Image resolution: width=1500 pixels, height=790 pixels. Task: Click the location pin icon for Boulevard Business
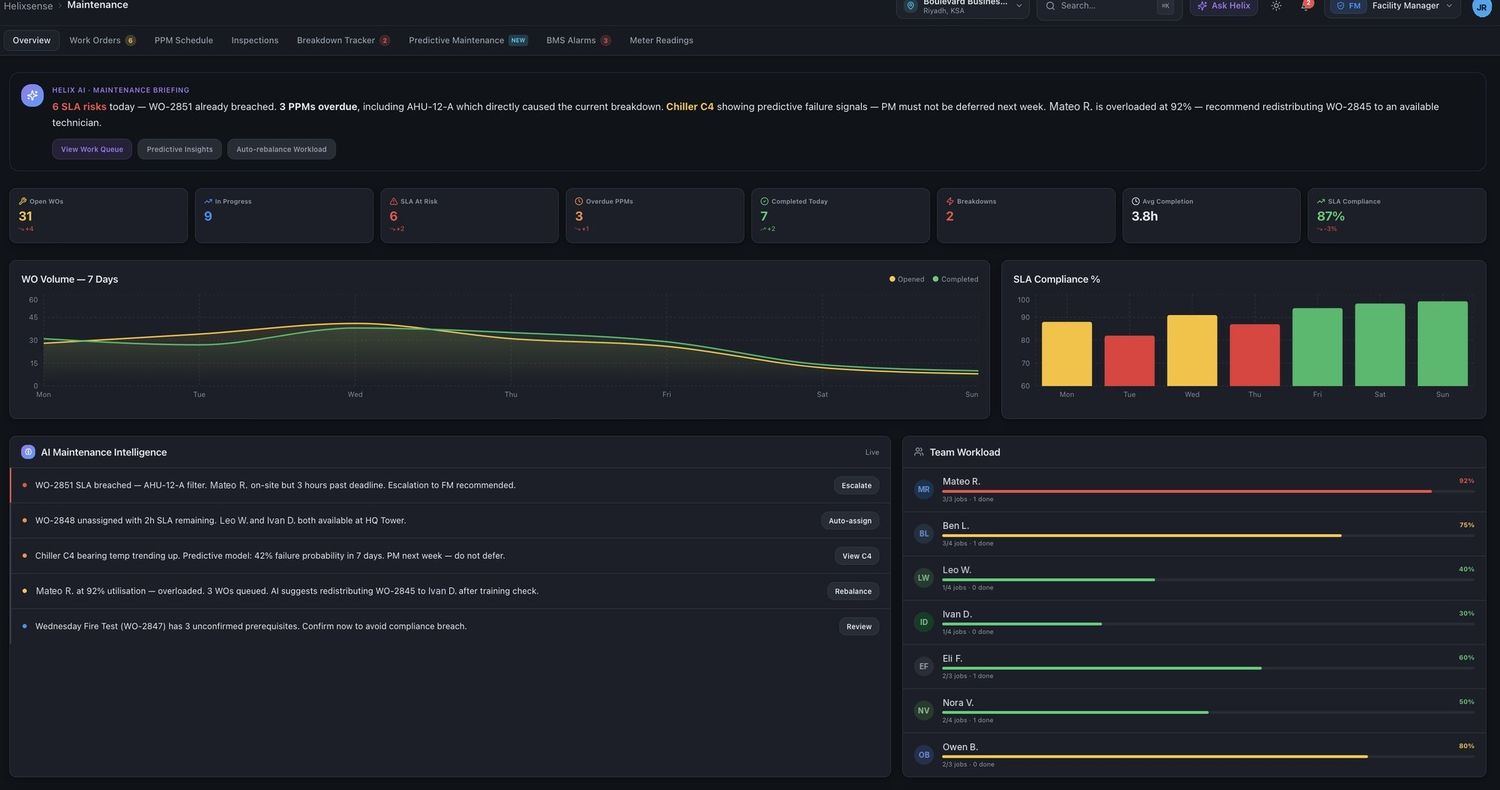[910, 6]
